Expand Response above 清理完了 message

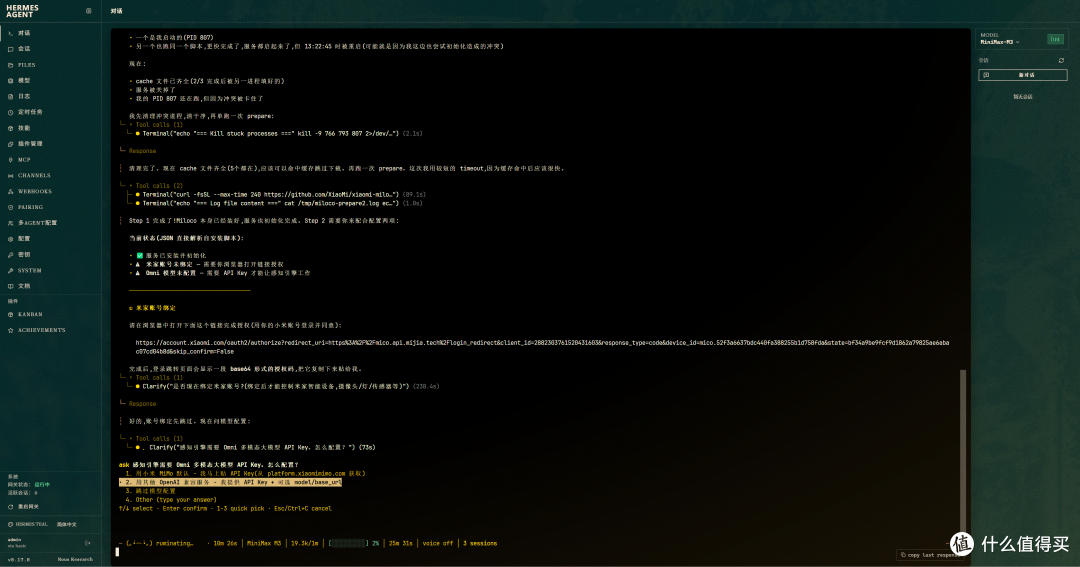(x=142, y=151)
